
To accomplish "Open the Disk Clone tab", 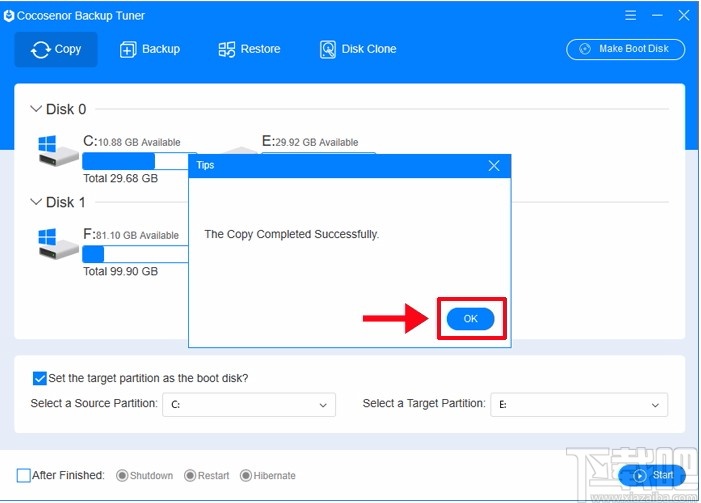I will tap(359, 49).
